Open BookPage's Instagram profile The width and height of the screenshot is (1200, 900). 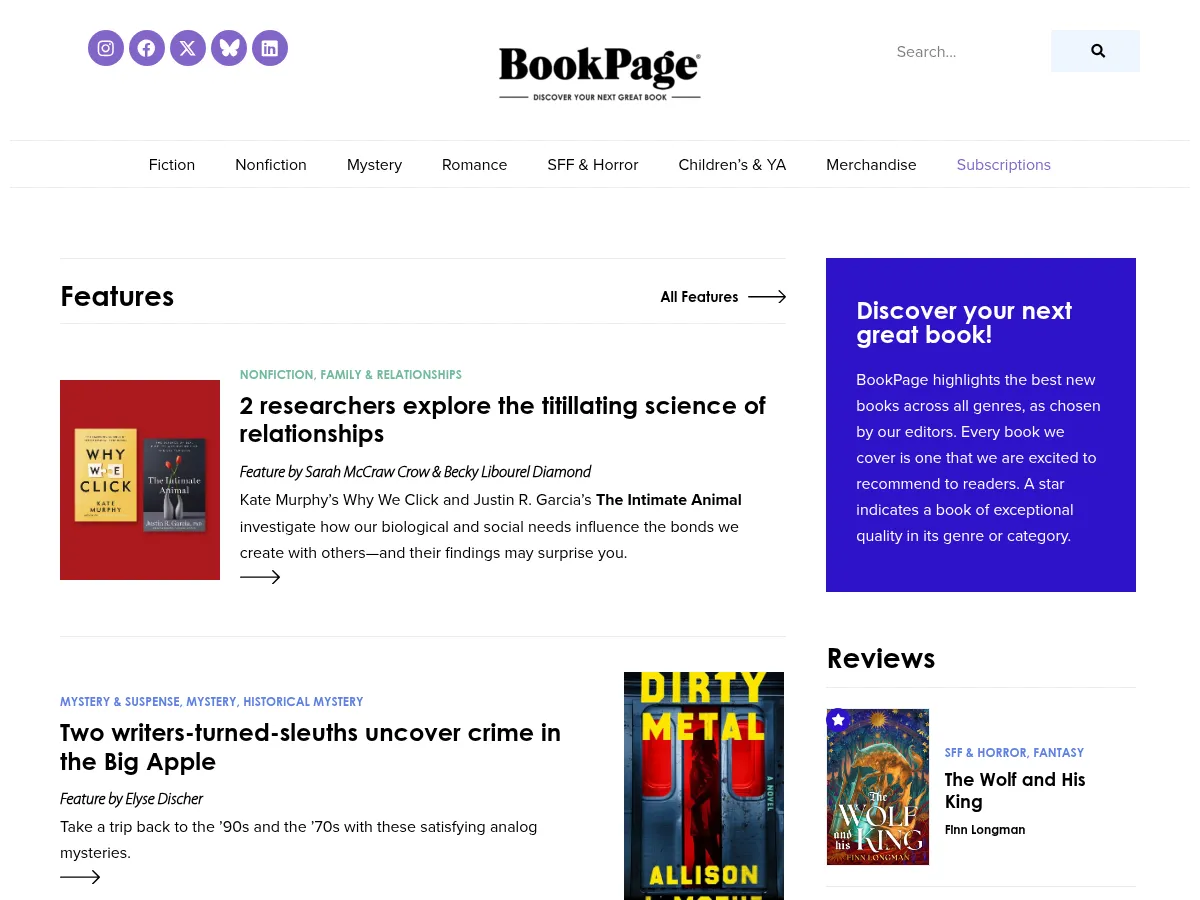click(x=105, y=47)
